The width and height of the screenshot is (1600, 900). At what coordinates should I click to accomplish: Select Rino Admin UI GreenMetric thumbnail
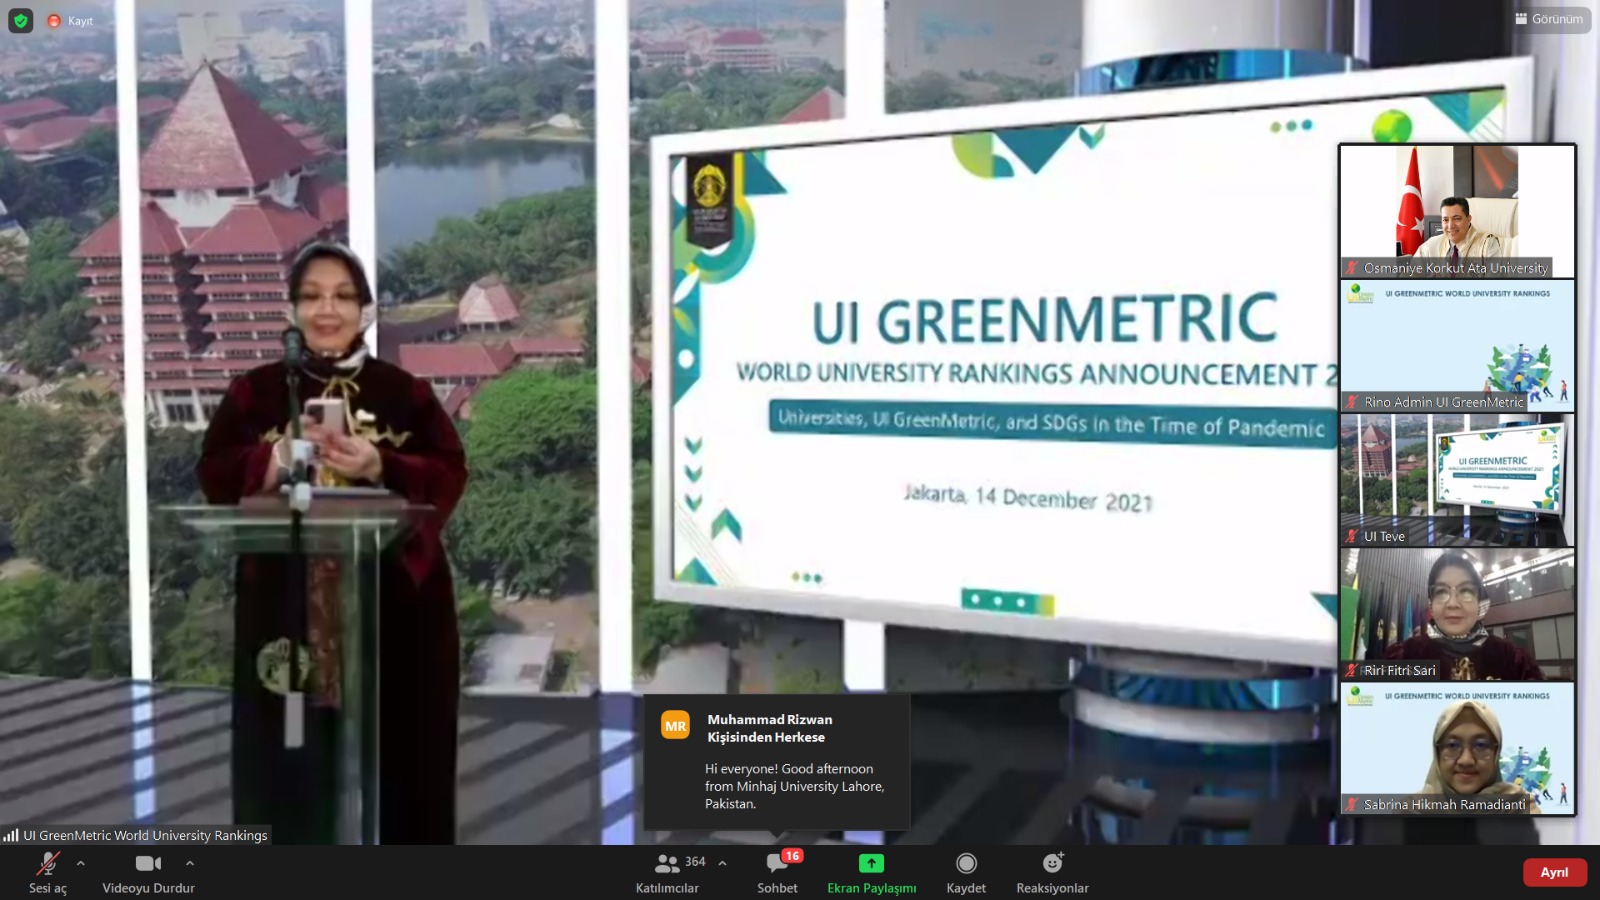coord(1457,345)
